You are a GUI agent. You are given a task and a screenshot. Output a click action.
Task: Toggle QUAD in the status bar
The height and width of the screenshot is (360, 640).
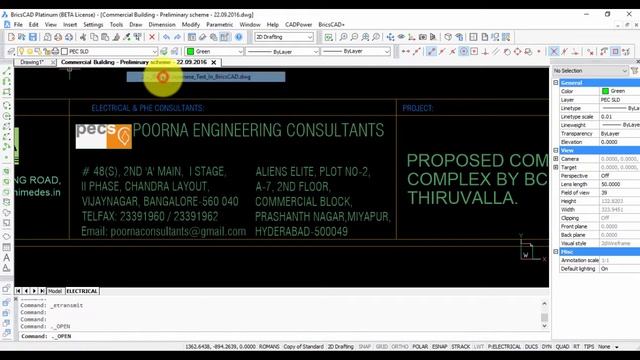(562, 347)
